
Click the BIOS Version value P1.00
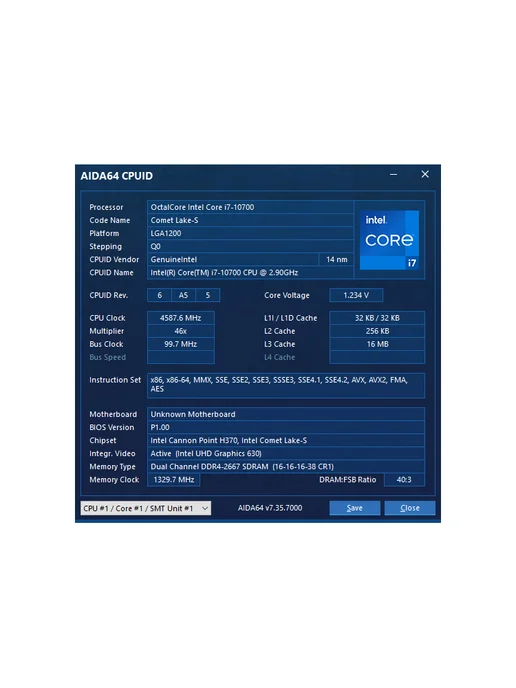click(286, 427)
